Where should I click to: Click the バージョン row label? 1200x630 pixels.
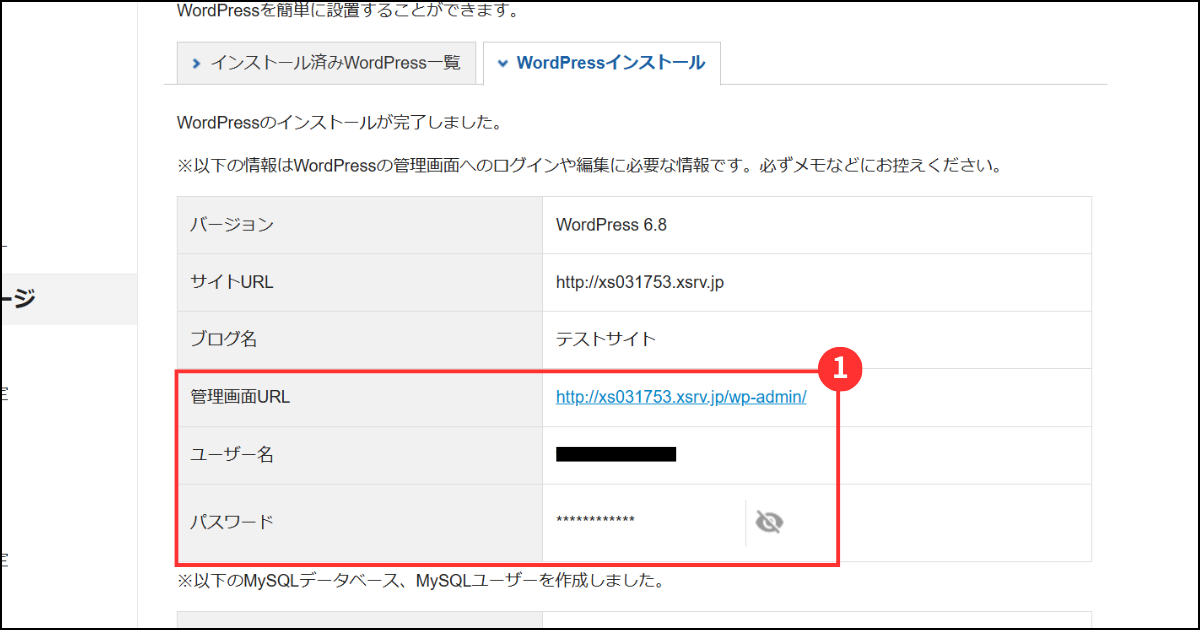(232, 225)
